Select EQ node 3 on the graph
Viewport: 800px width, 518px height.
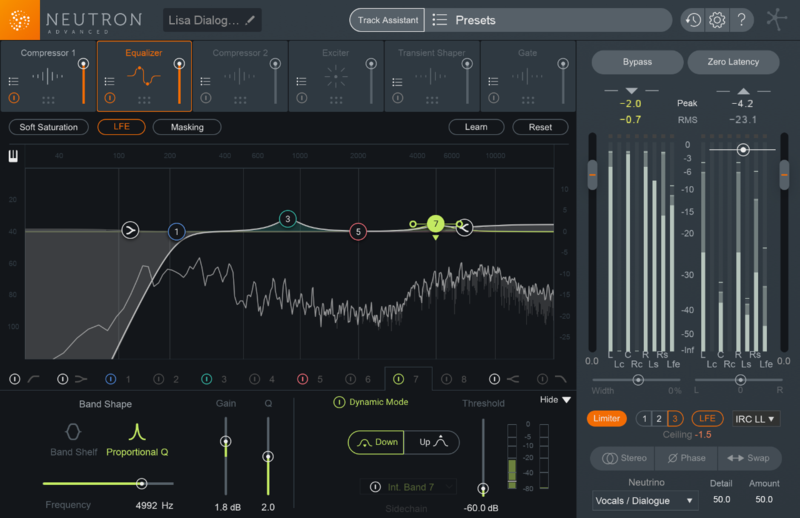(287, 218)
